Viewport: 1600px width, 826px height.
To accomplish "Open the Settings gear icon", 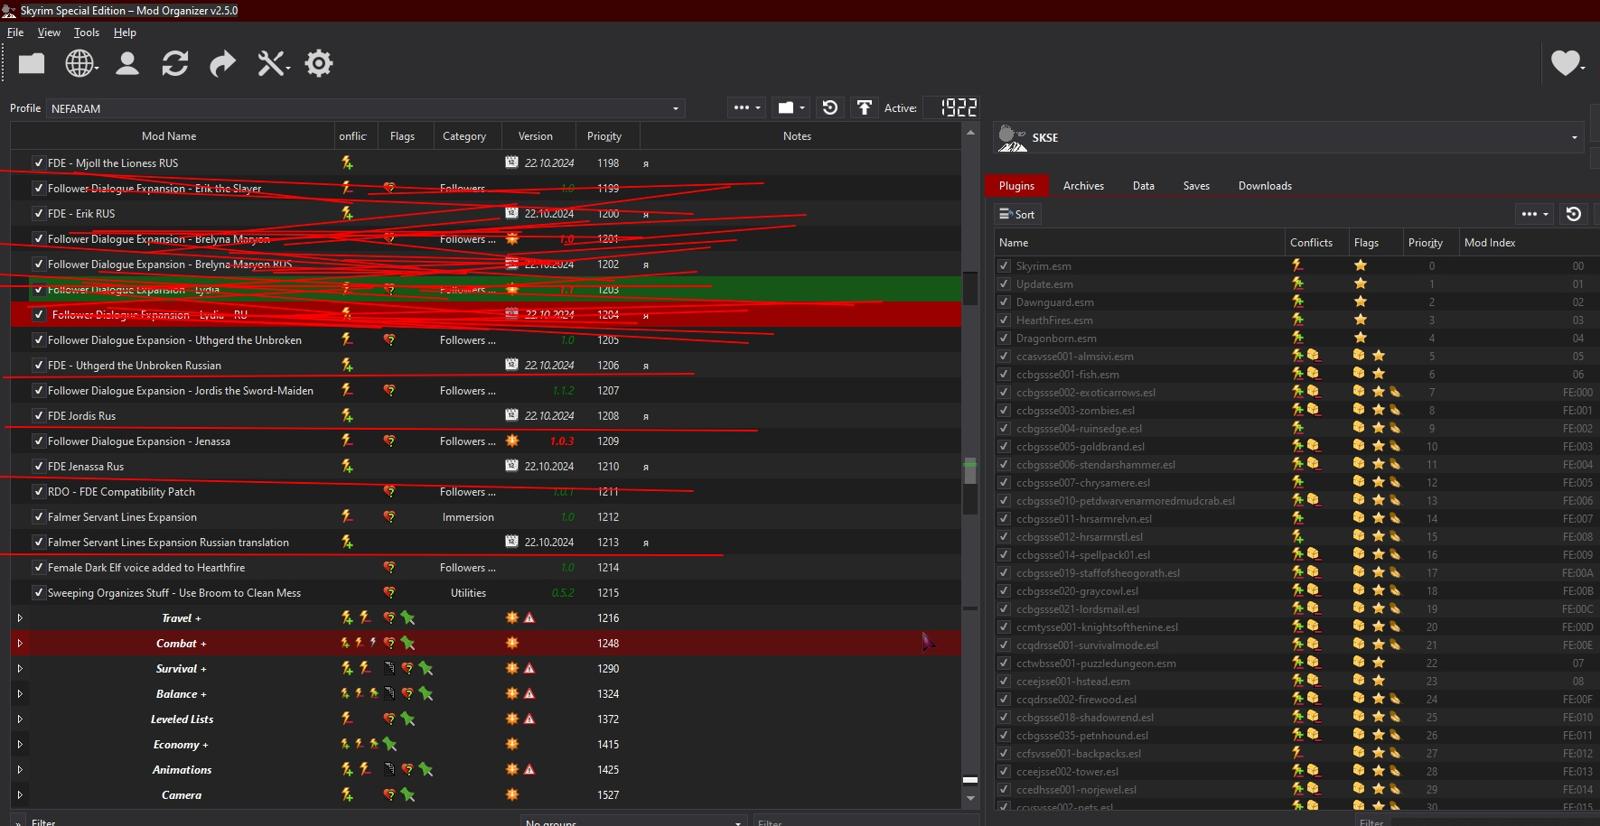I will (319, 64).
